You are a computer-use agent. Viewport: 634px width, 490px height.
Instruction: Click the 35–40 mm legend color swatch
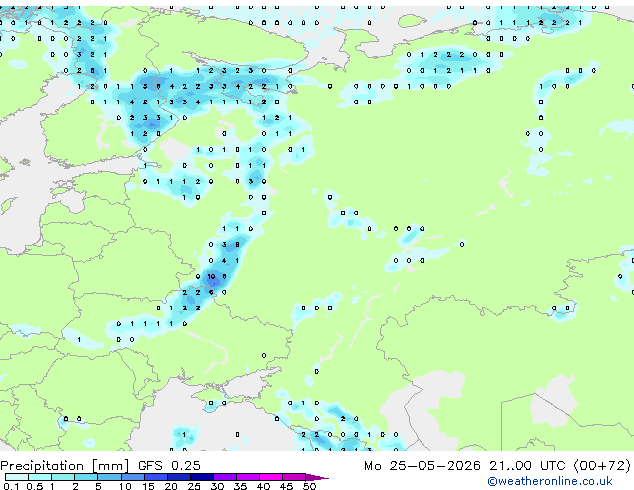(247, 477)
